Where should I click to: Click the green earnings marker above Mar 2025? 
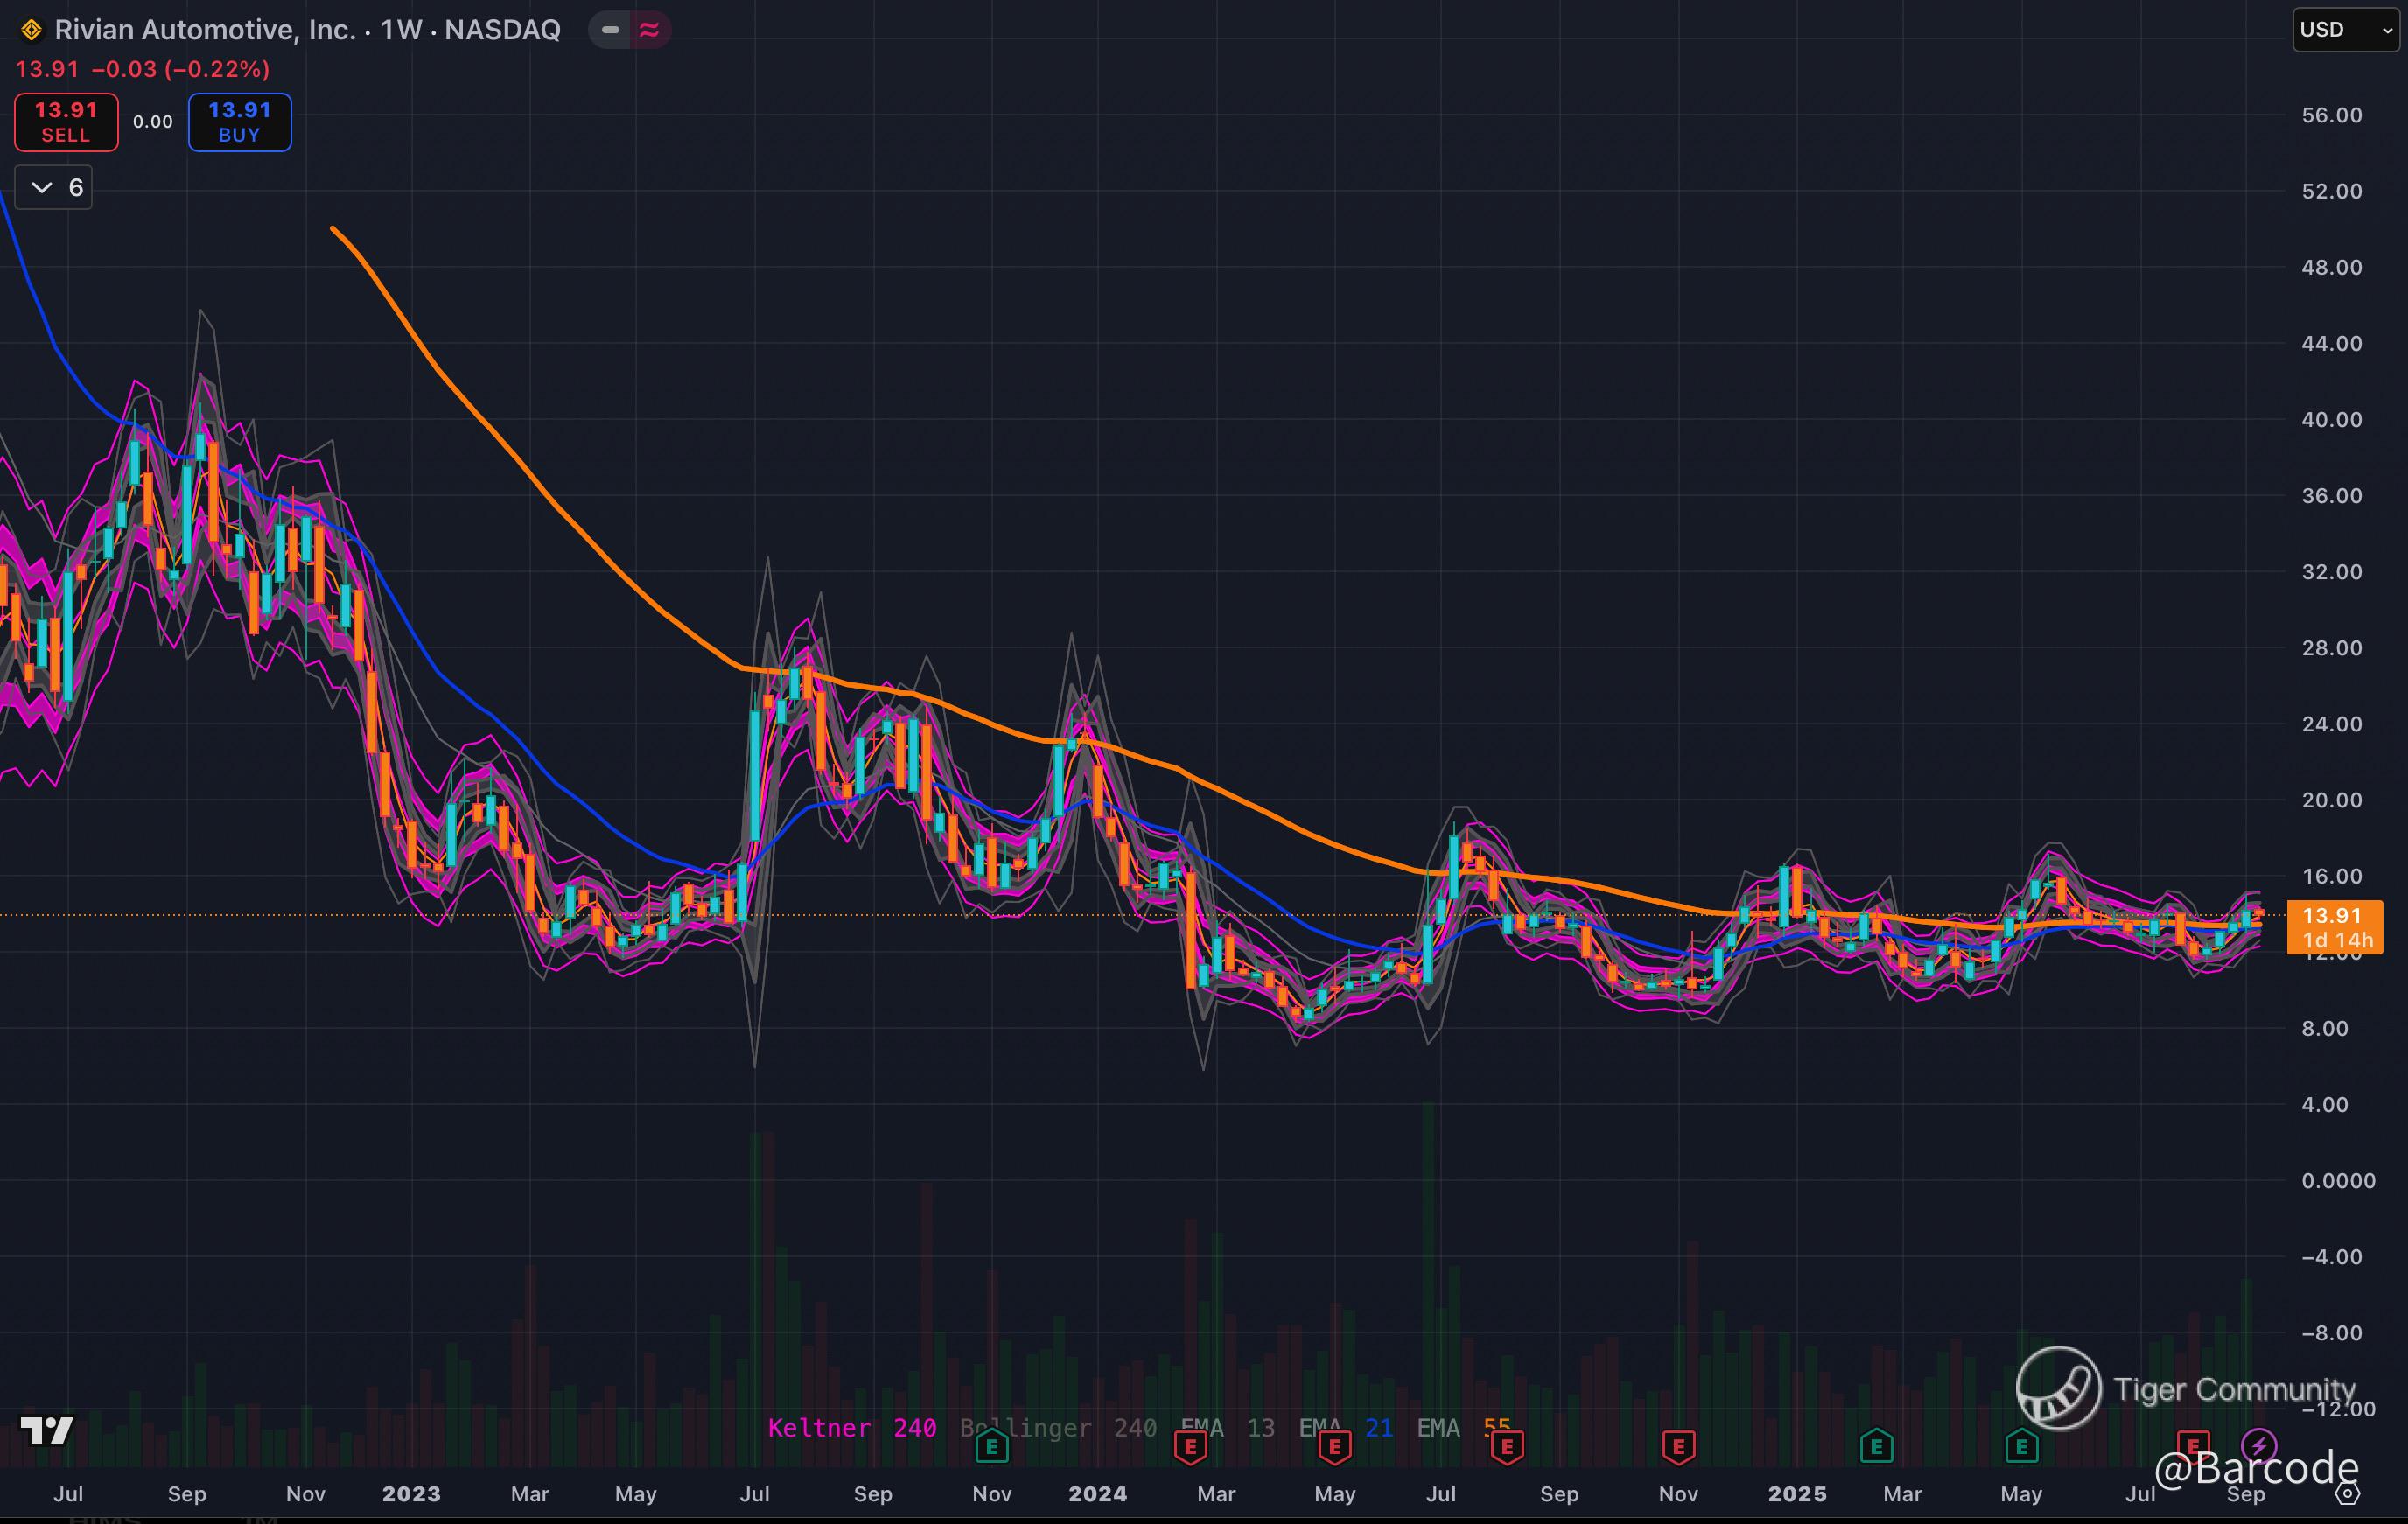click(1876, 1446)
